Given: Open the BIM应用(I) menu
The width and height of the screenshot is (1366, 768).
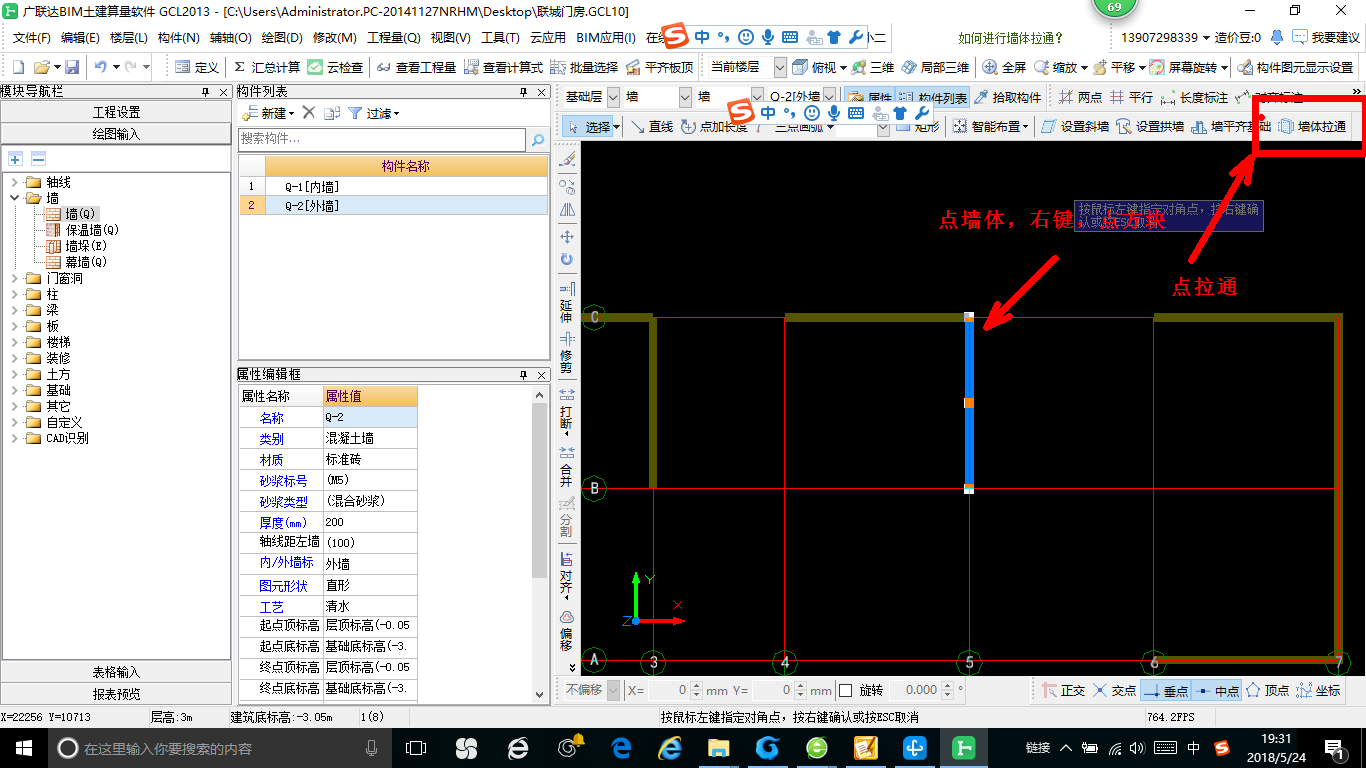Looking at the screenshot, I should [607, 38].
